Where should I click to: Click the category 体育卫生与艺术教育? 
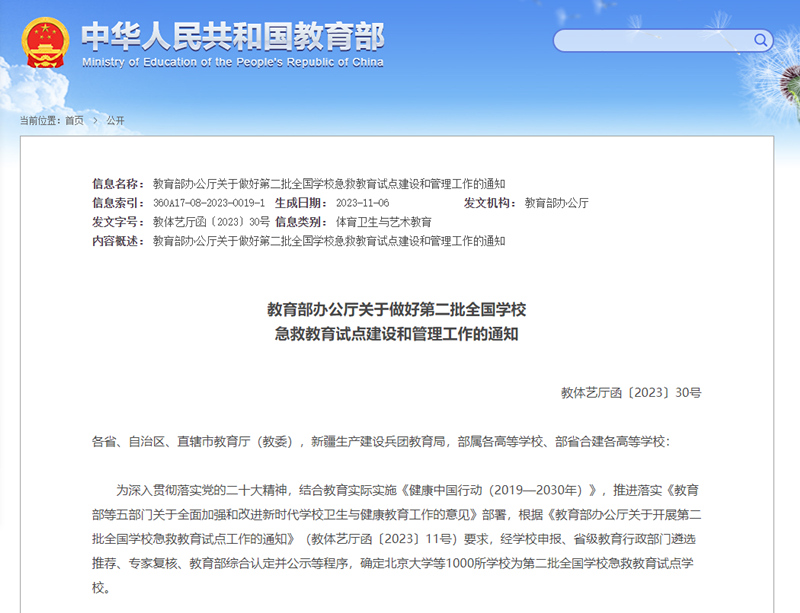[x=383, y=222]
